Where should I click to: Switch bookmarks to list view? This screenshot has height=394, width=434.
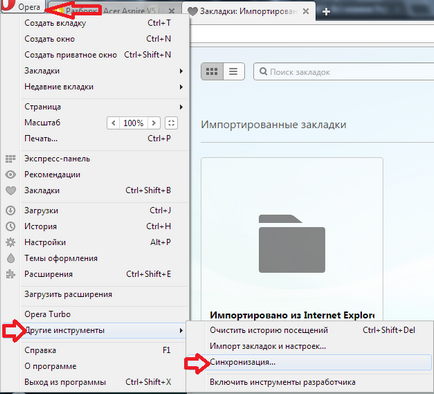coord(233,71)
